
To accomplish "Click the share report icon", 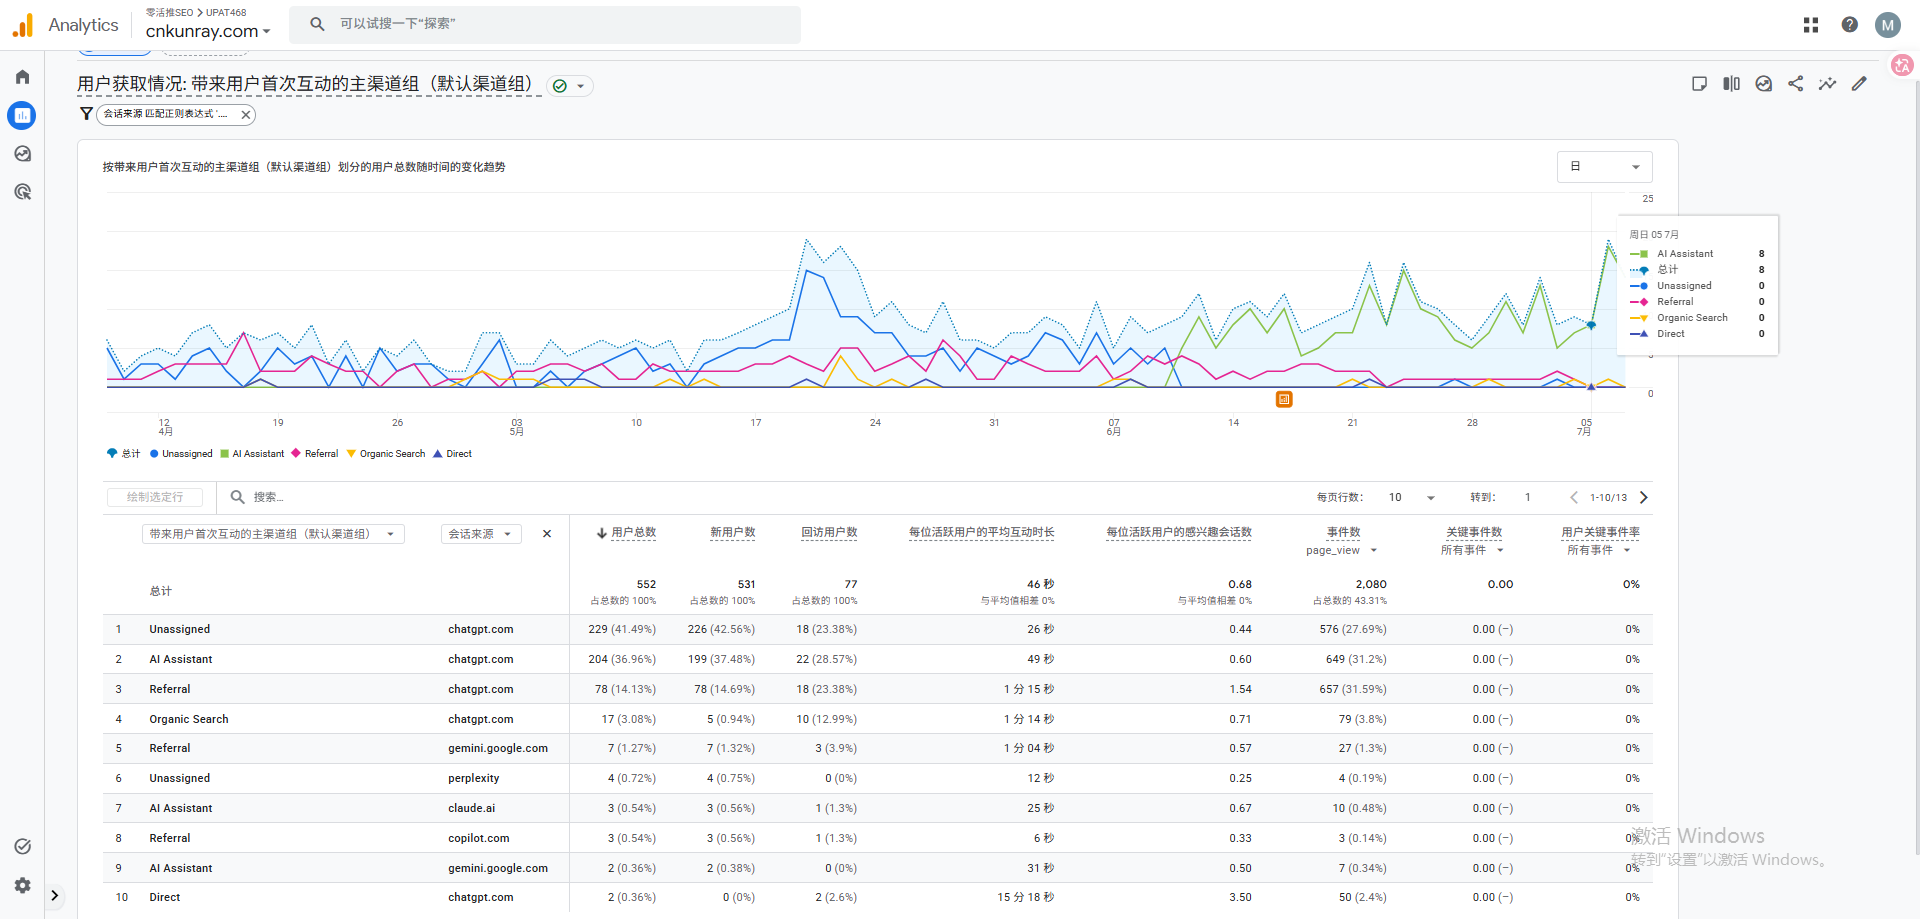I will click(1795, 84).
